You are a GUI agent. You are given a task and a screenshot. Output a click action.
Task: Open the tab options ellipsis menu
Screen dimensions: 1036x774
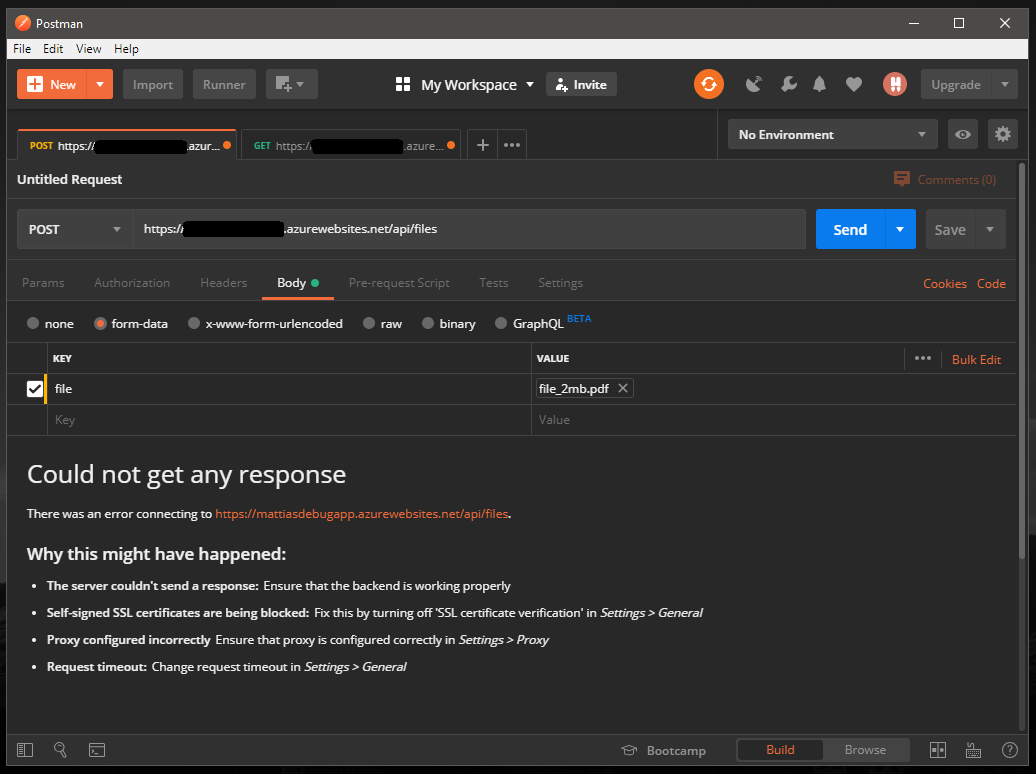tap(511, 145)
